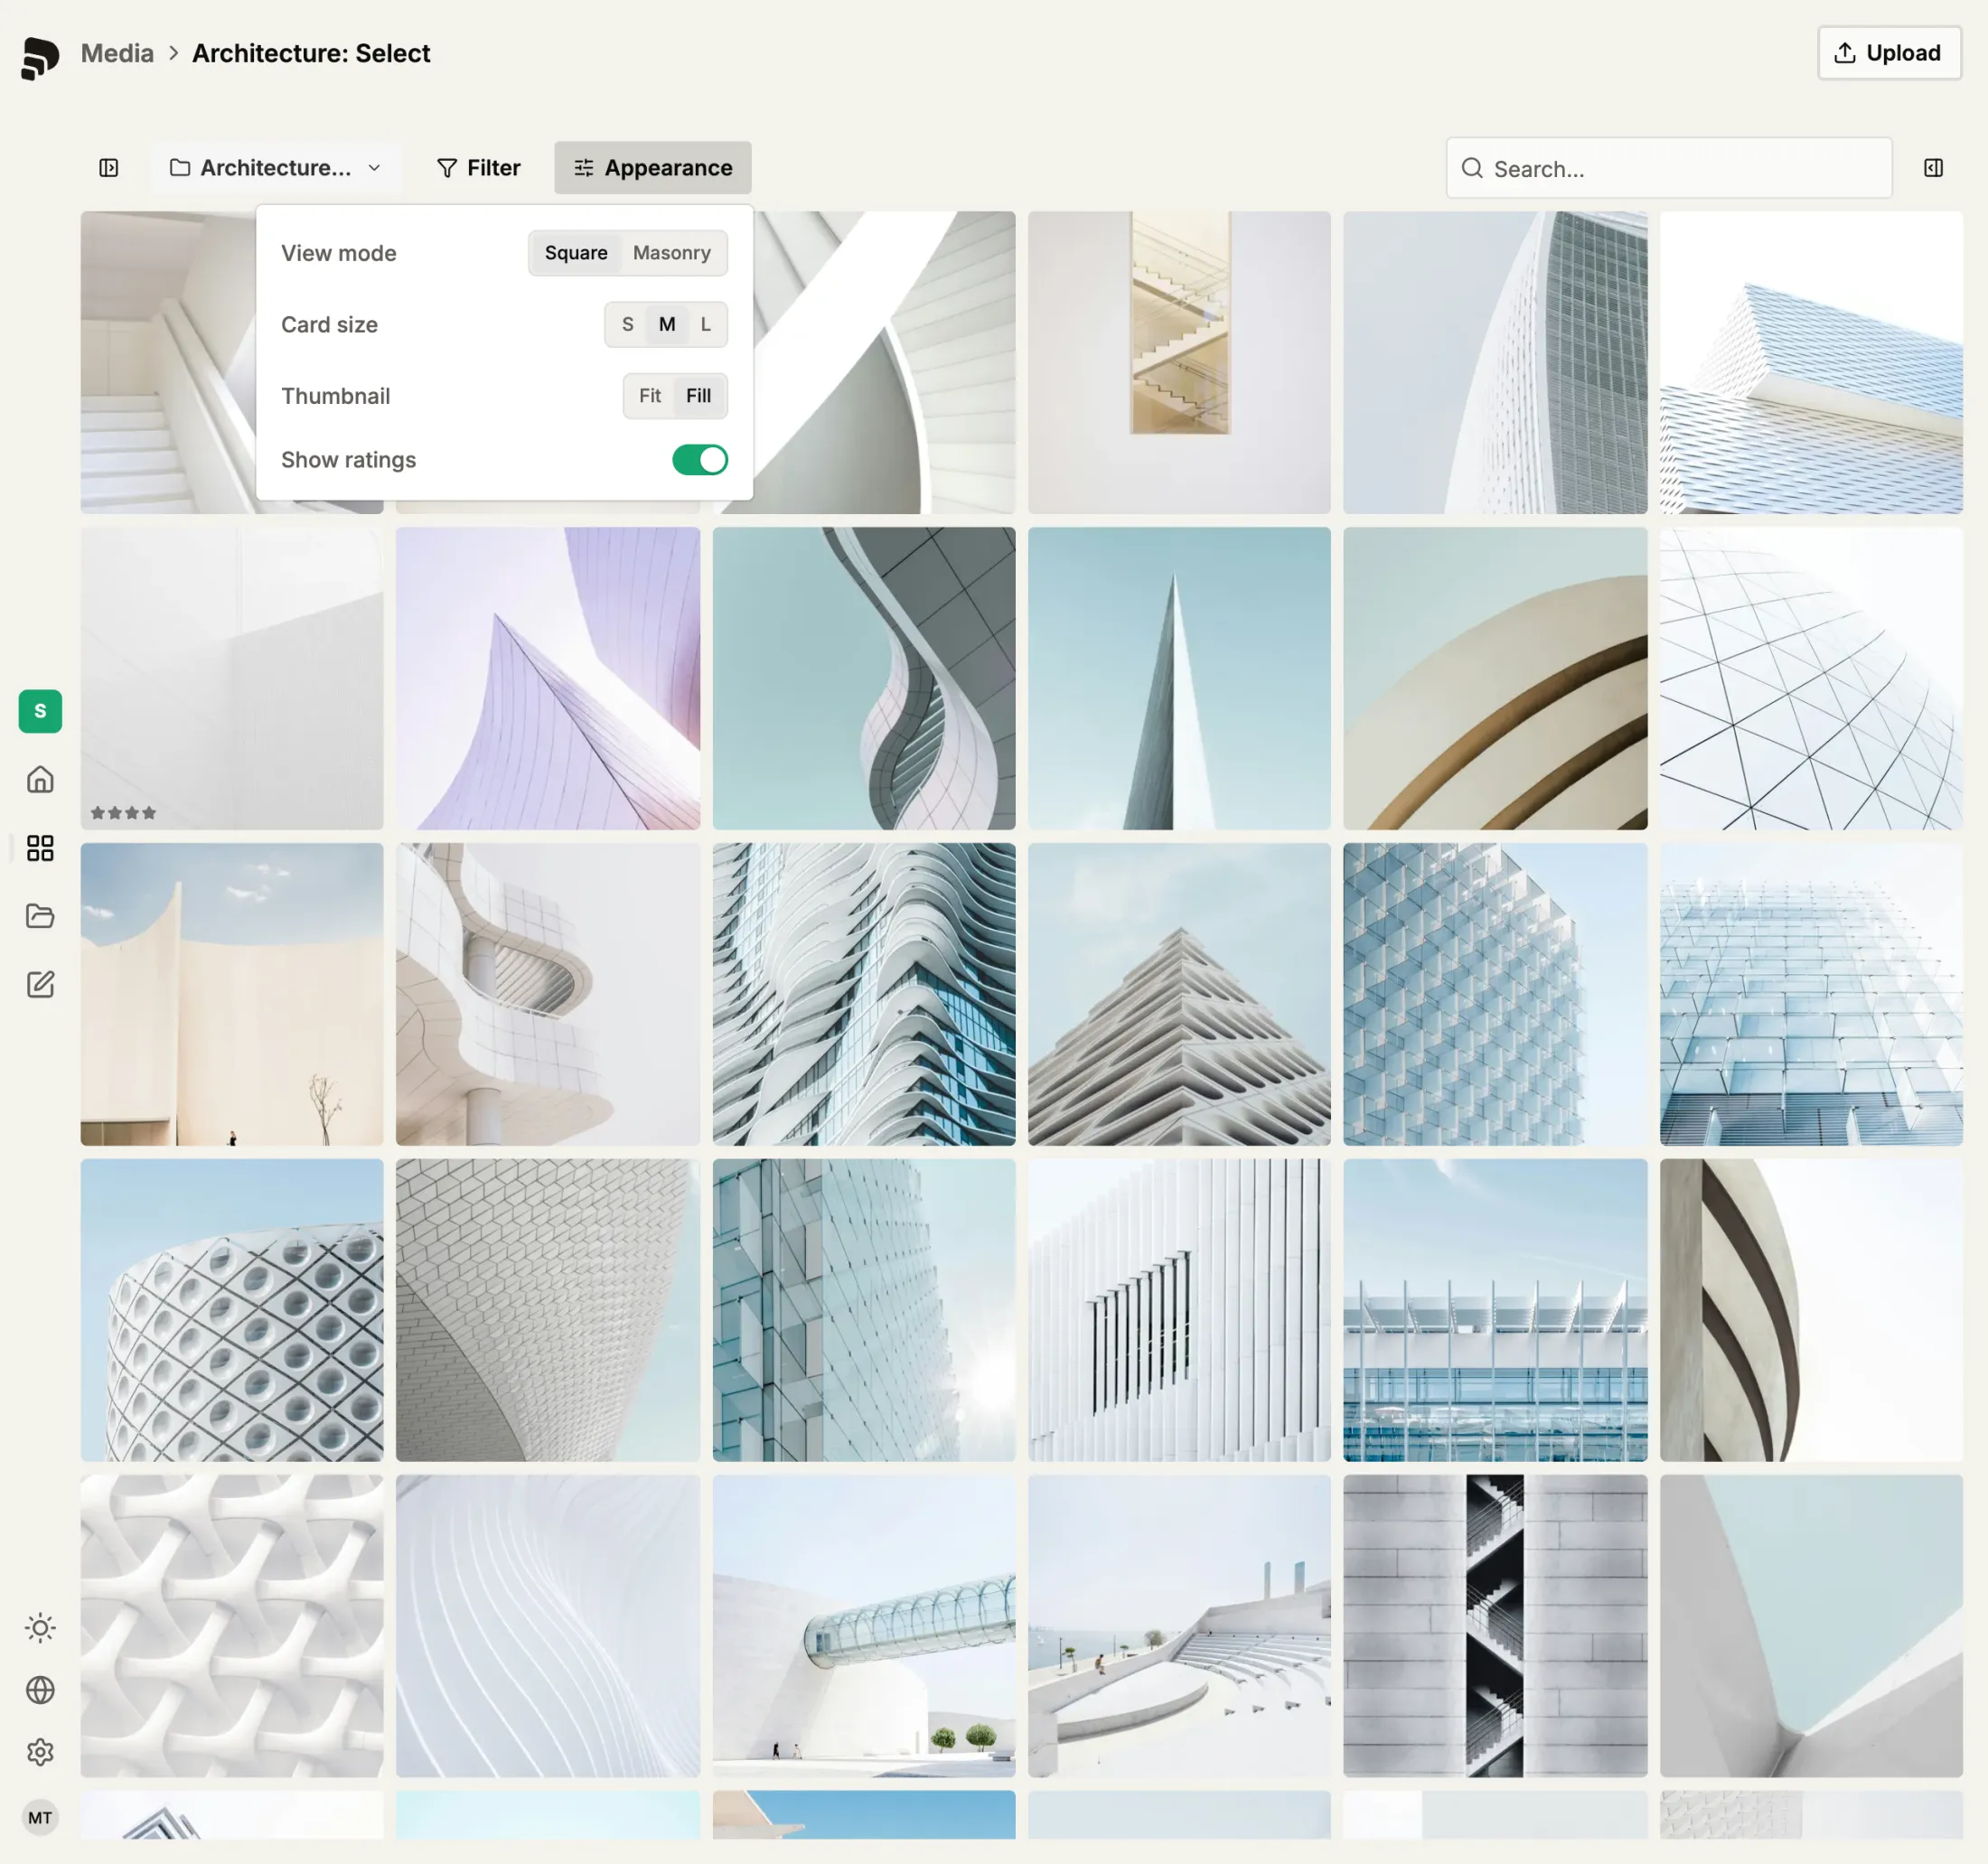
Task: Open the golden staircase window thumbnail
Action: coord(1180,363)
